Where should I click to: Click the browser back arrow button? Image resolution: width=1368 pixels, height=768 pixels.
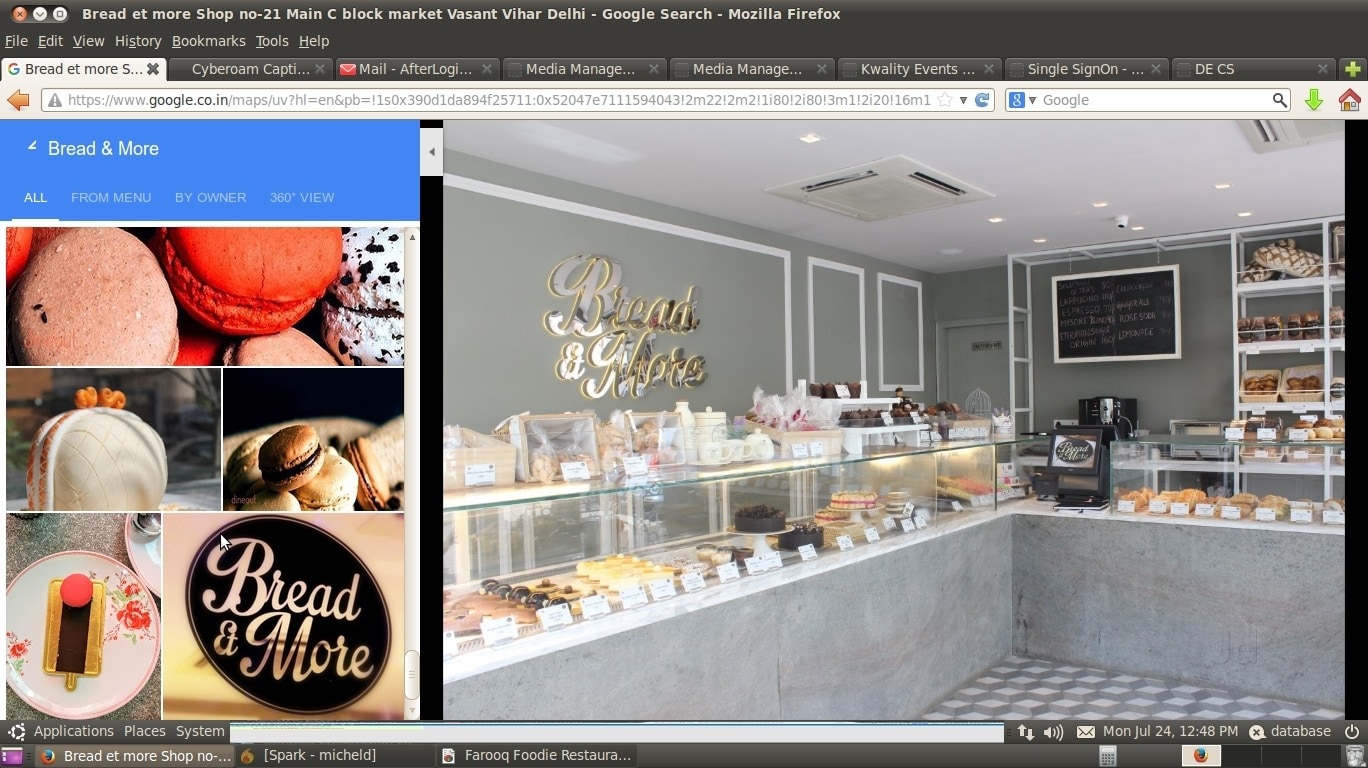18,100
